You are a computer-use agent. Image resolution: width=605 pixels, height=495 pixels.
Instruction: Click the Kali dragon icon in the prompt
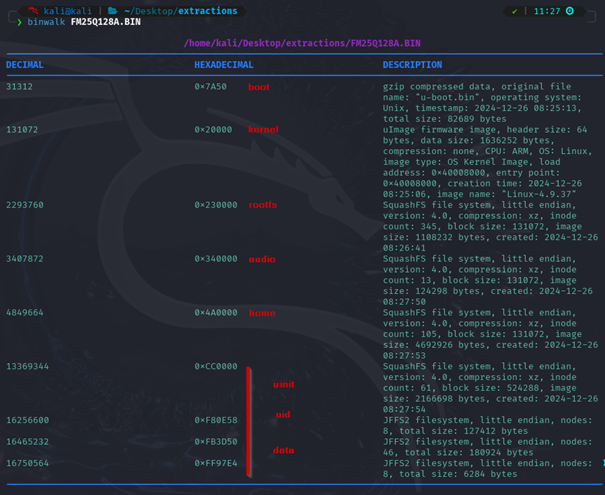(33, 11)
